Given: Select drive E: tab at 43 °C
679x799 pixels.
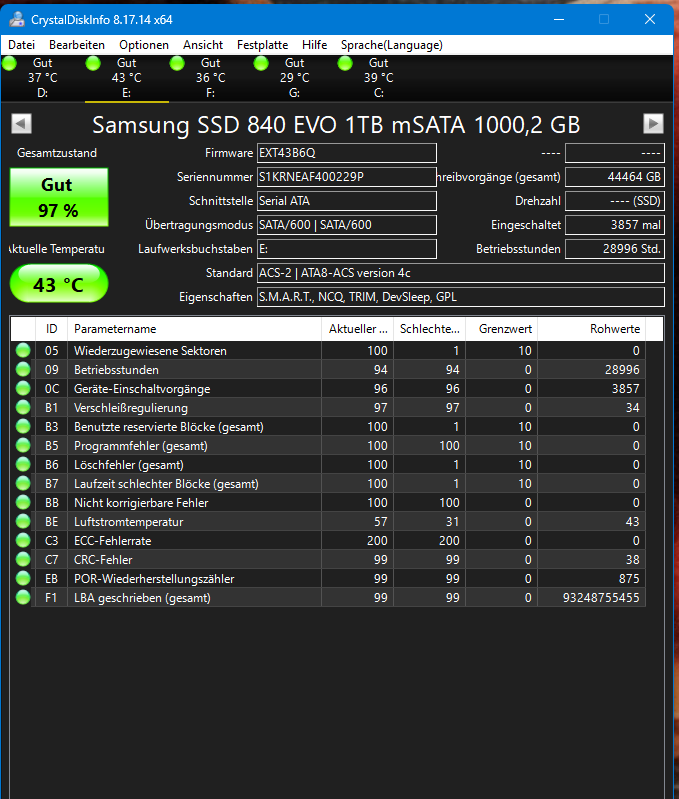Looking at the screenshot, I should (x=127, y=77).
